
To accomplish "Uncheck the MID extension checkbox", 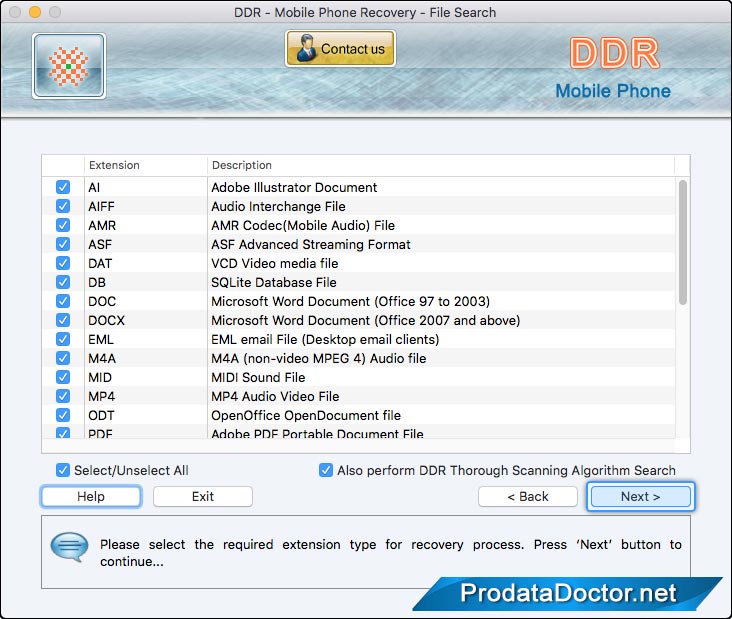I will (x=63, y=377).
